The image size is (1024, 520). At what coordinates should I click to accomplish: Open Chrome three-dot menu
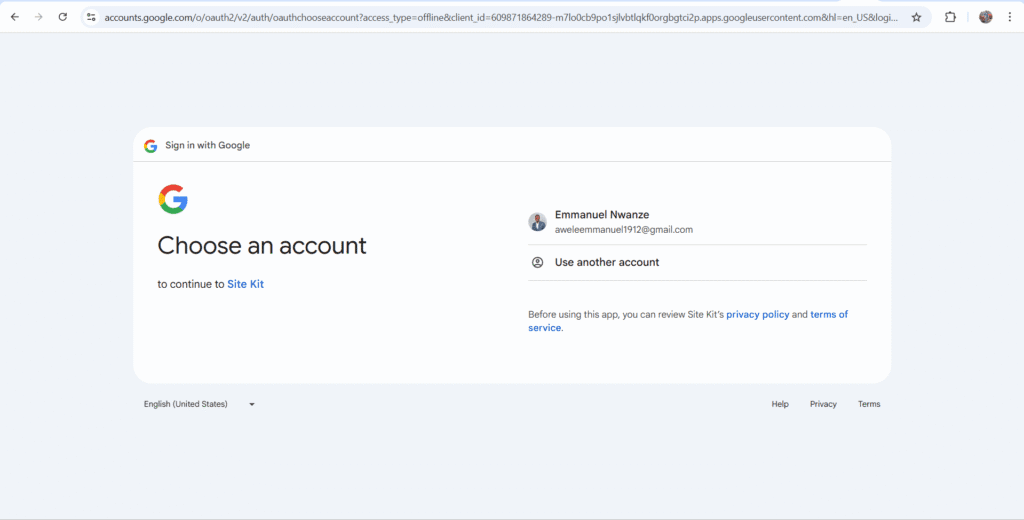click(x=1010, y=17)
